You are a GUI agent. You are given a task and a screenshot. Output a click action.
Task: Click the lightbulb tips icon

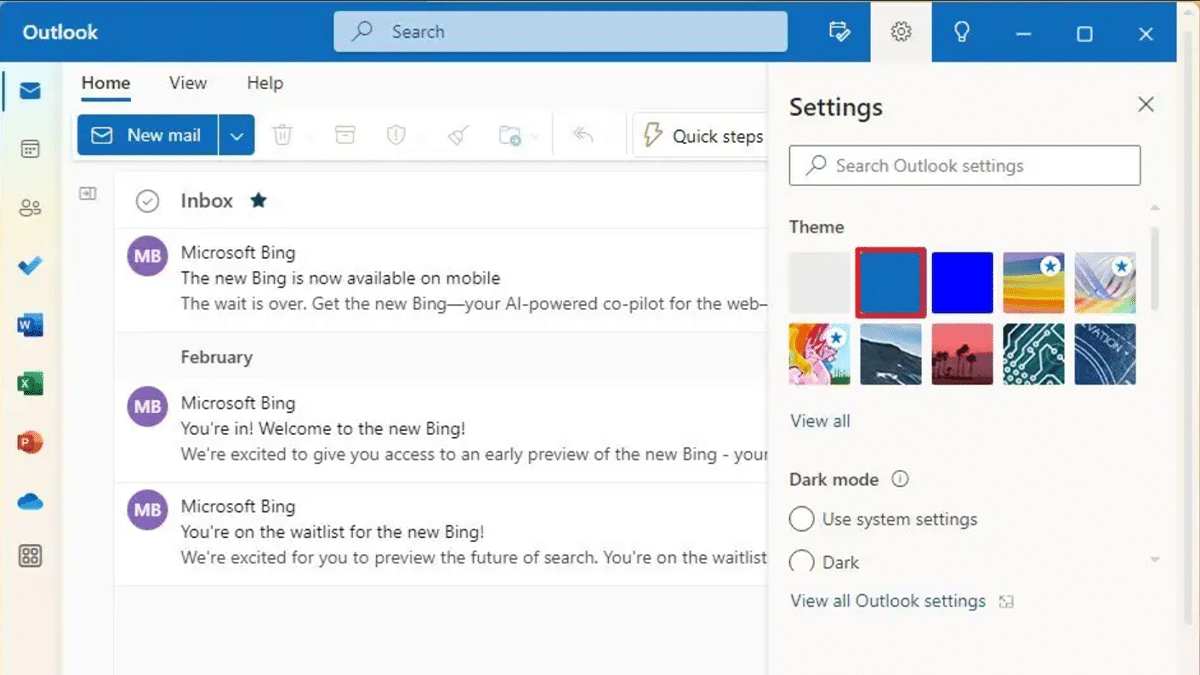[962, 32]
